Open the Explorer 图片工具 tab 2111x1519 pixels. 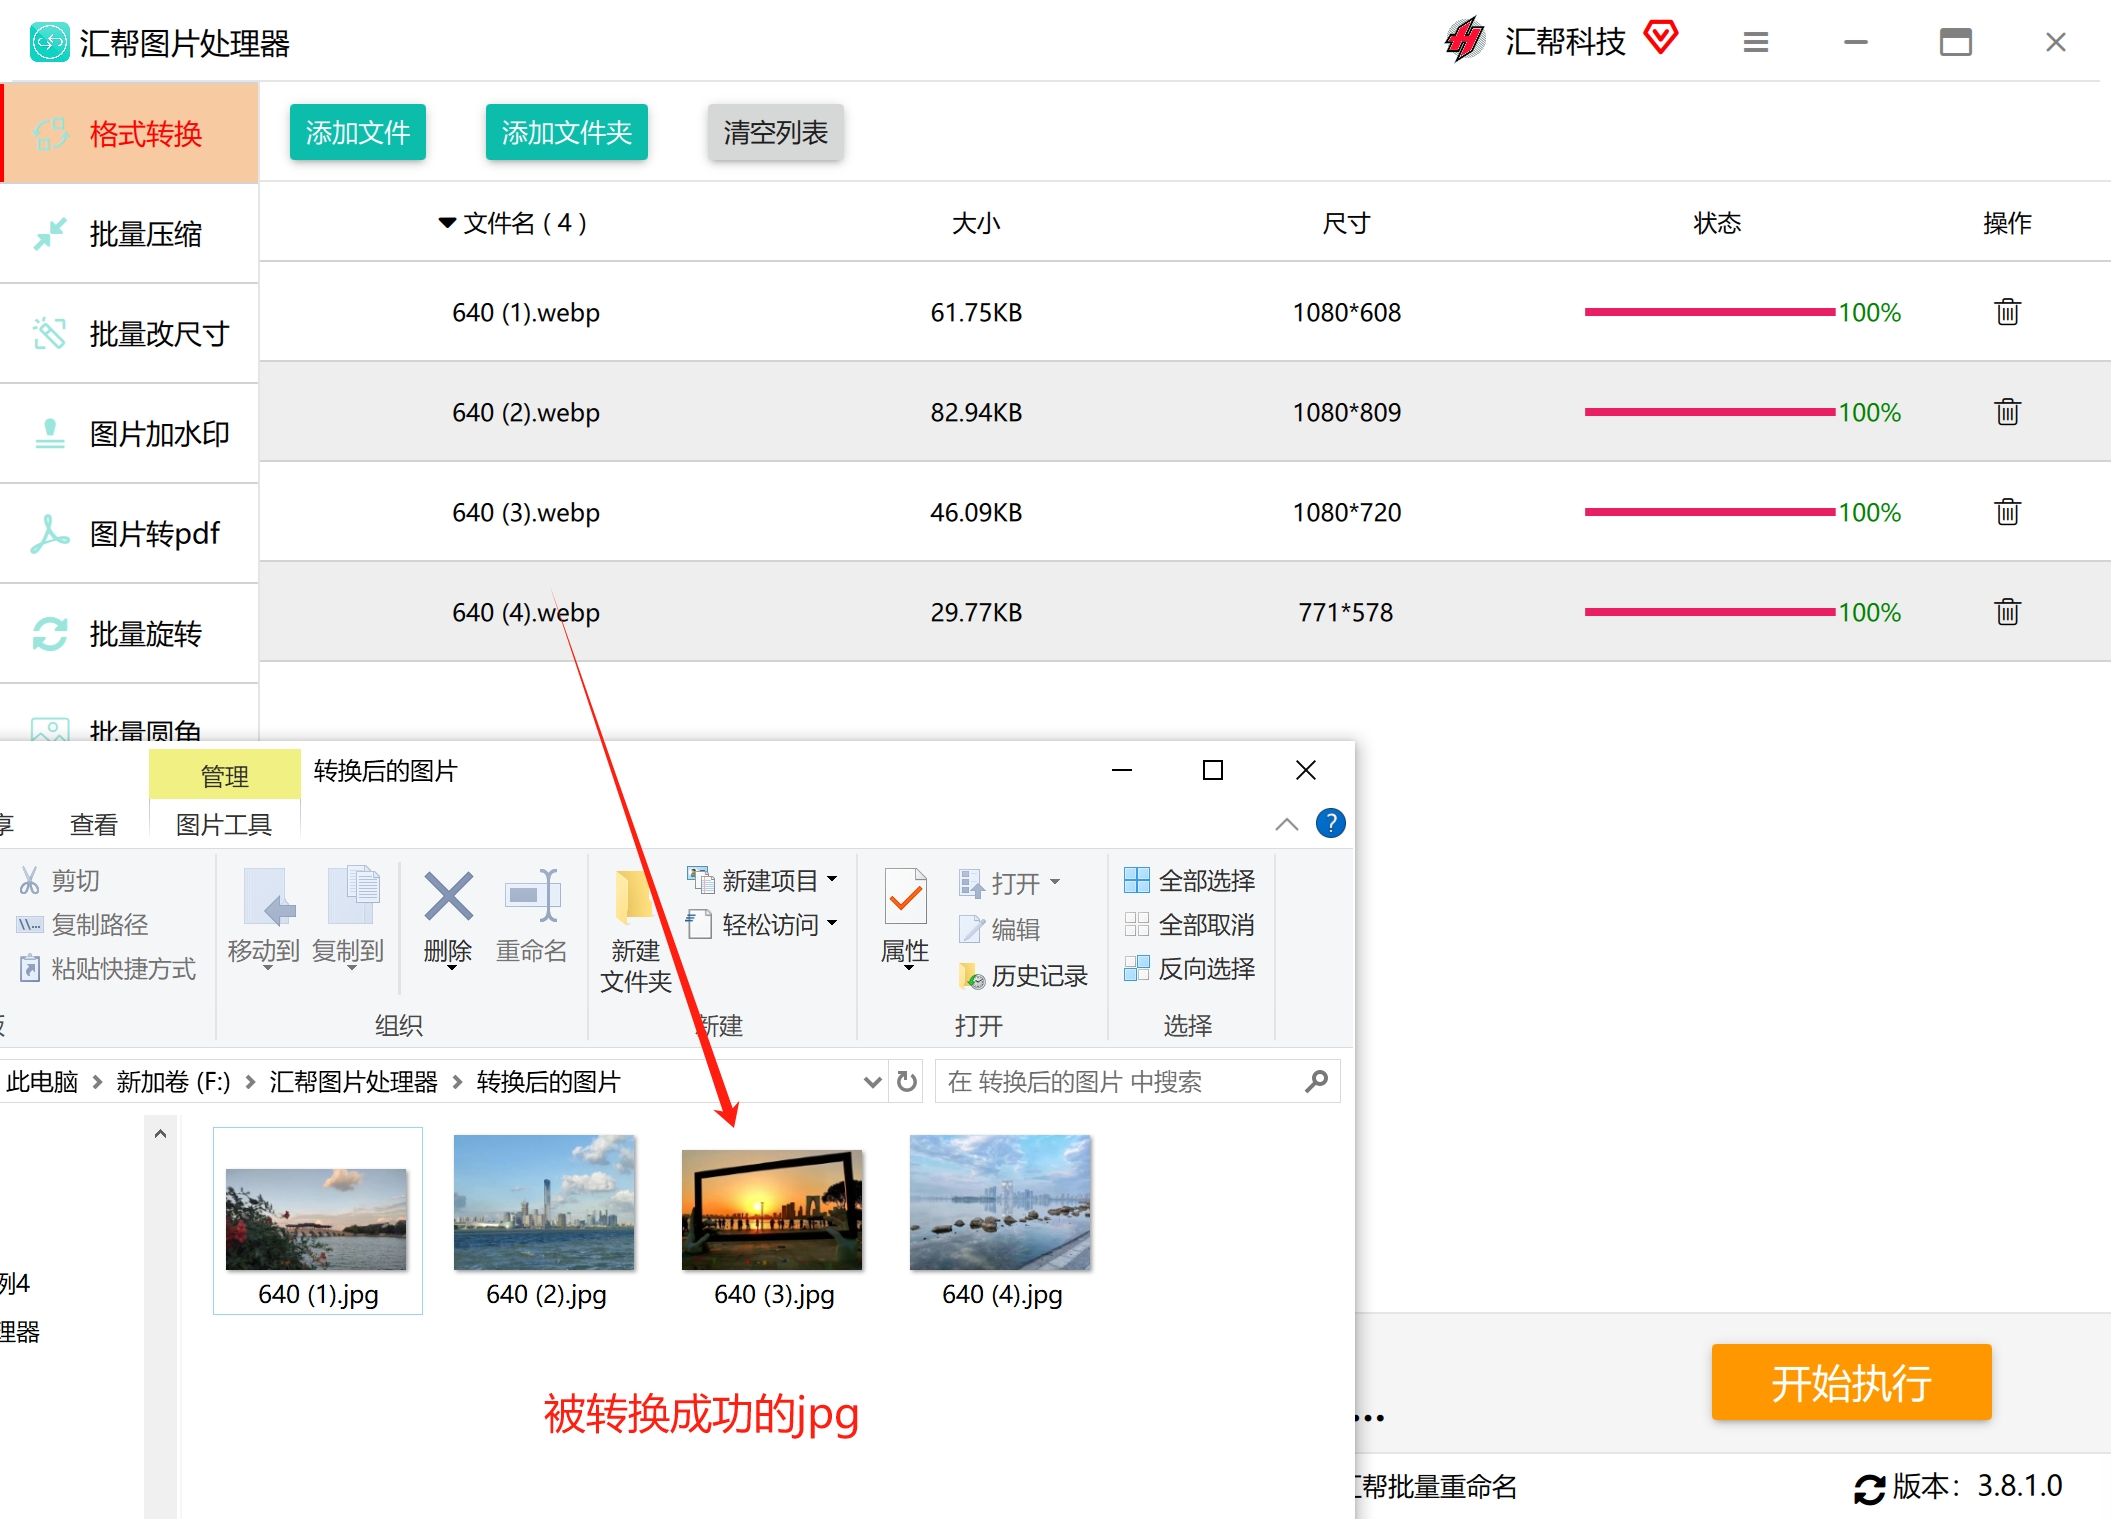(224, 825)
